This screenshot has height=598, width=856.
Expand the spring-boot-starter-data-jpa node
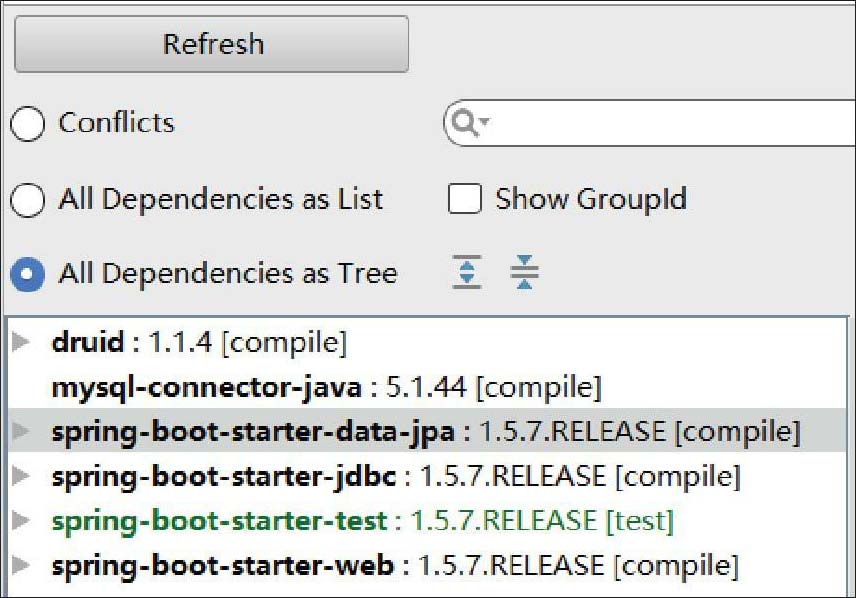pos(20,431)
